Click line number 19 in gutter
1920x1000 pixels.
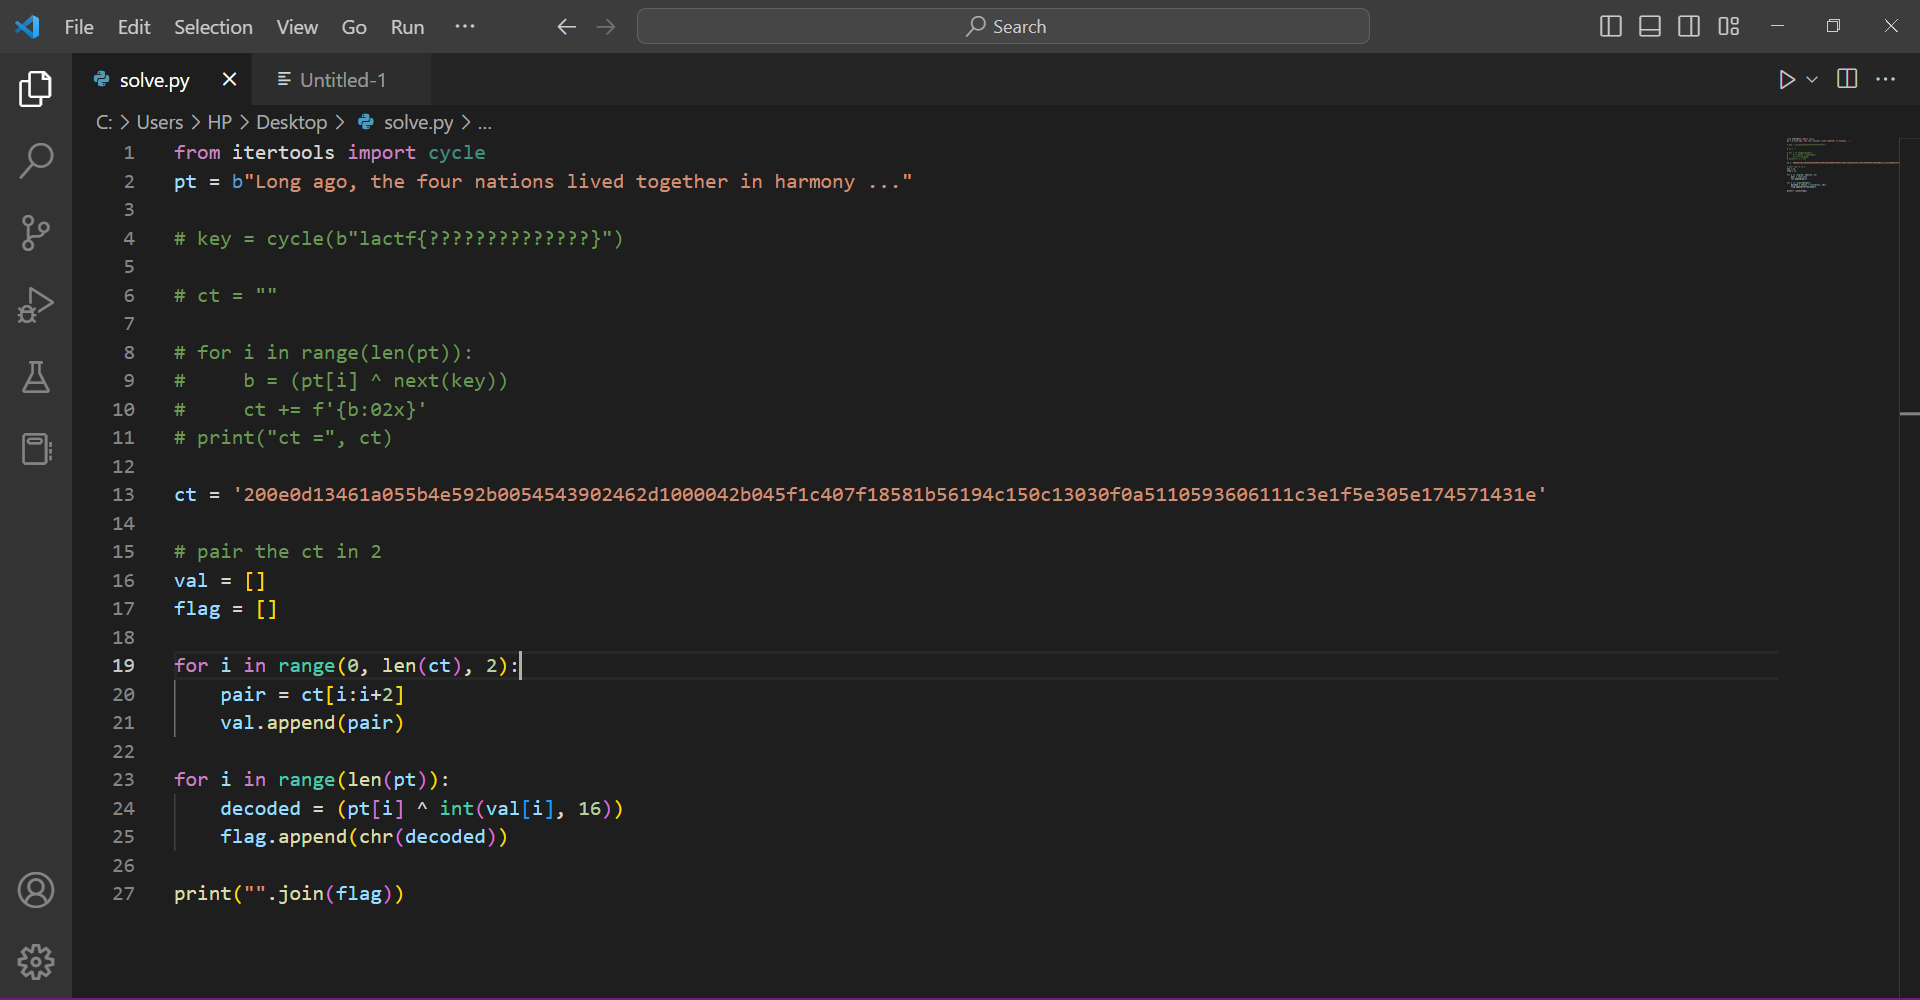(123, 666)
